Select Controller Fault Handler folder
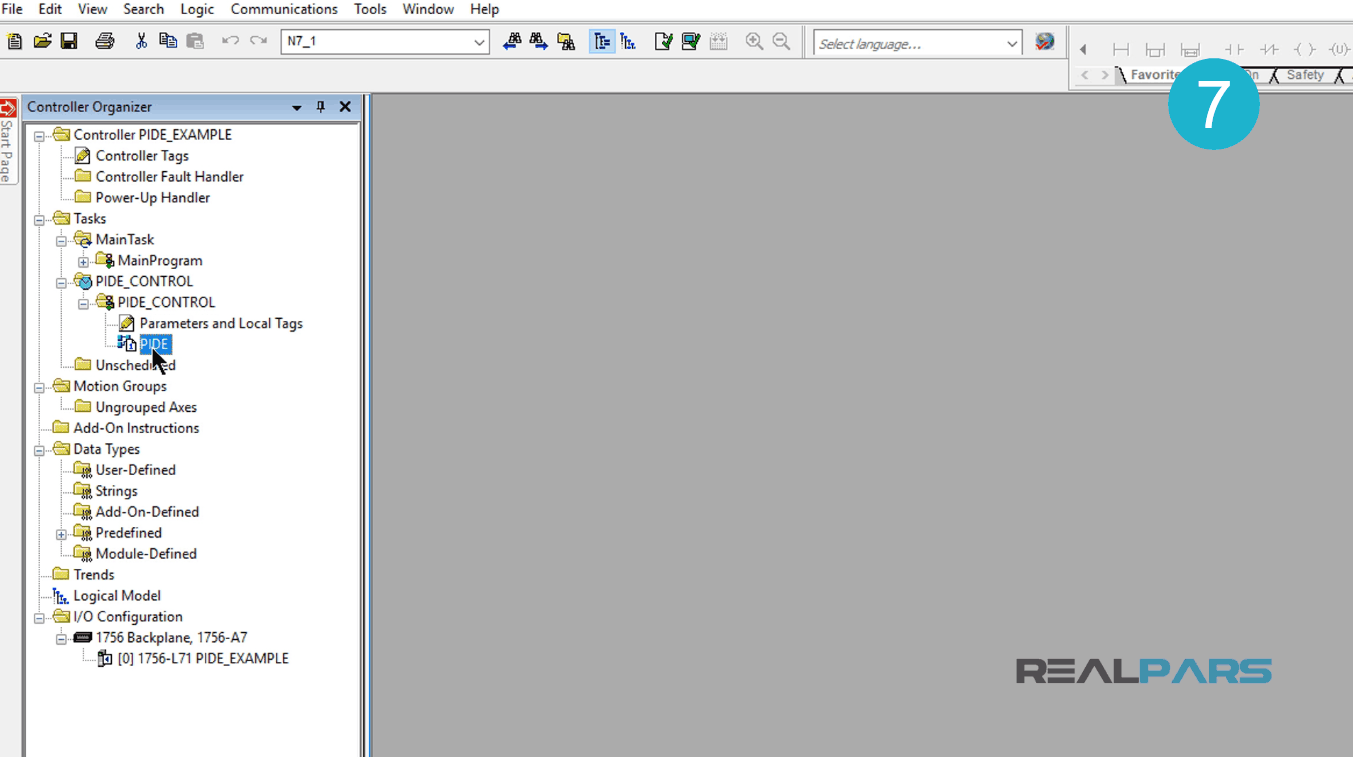The height and width of the screenshot is (757, 1353). pyautogui.click(x=169, y=177)
